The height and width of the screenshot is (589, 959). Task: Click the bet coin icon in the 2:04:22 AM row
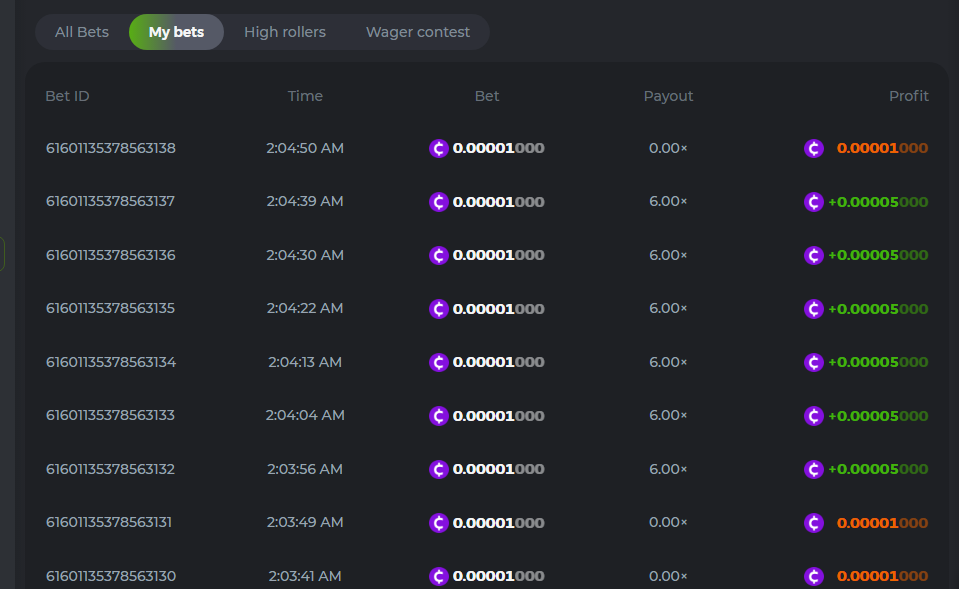[x=438, y=309]
